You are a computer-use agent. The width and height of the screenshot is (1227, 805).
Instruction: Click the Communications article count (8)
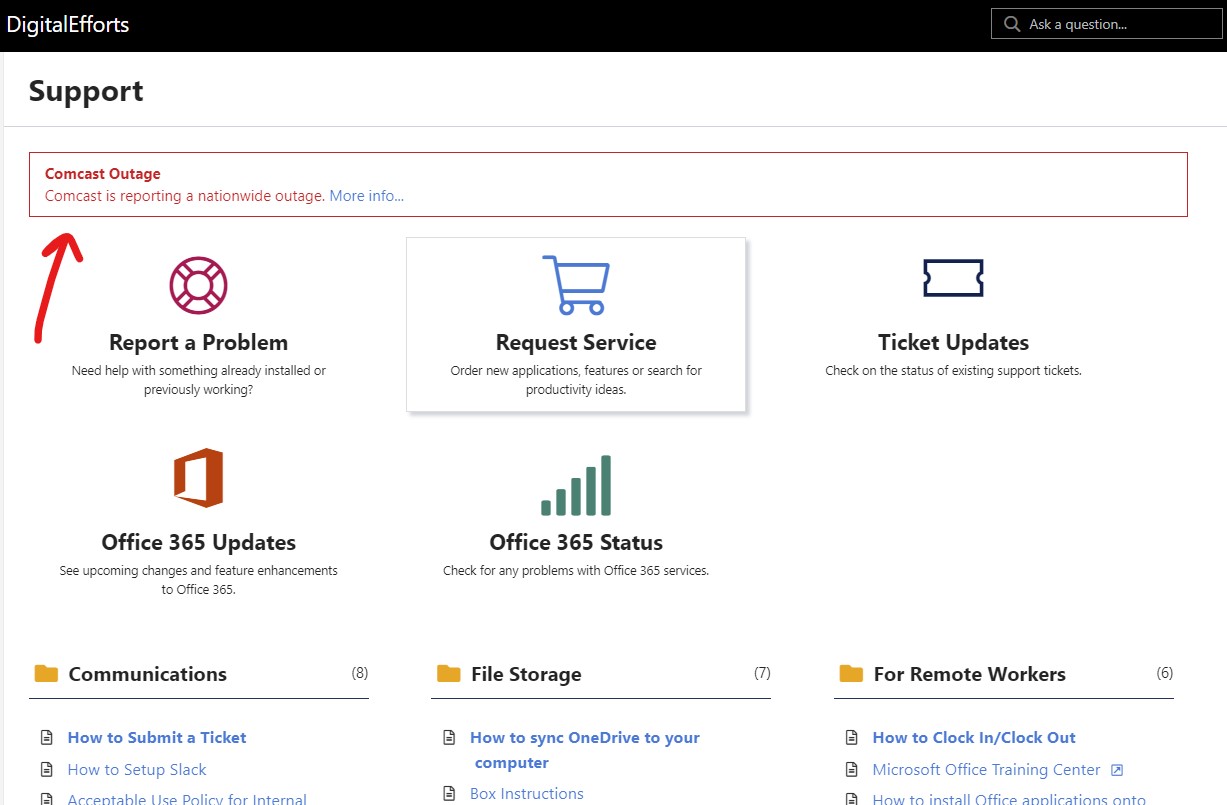[360, 673]
